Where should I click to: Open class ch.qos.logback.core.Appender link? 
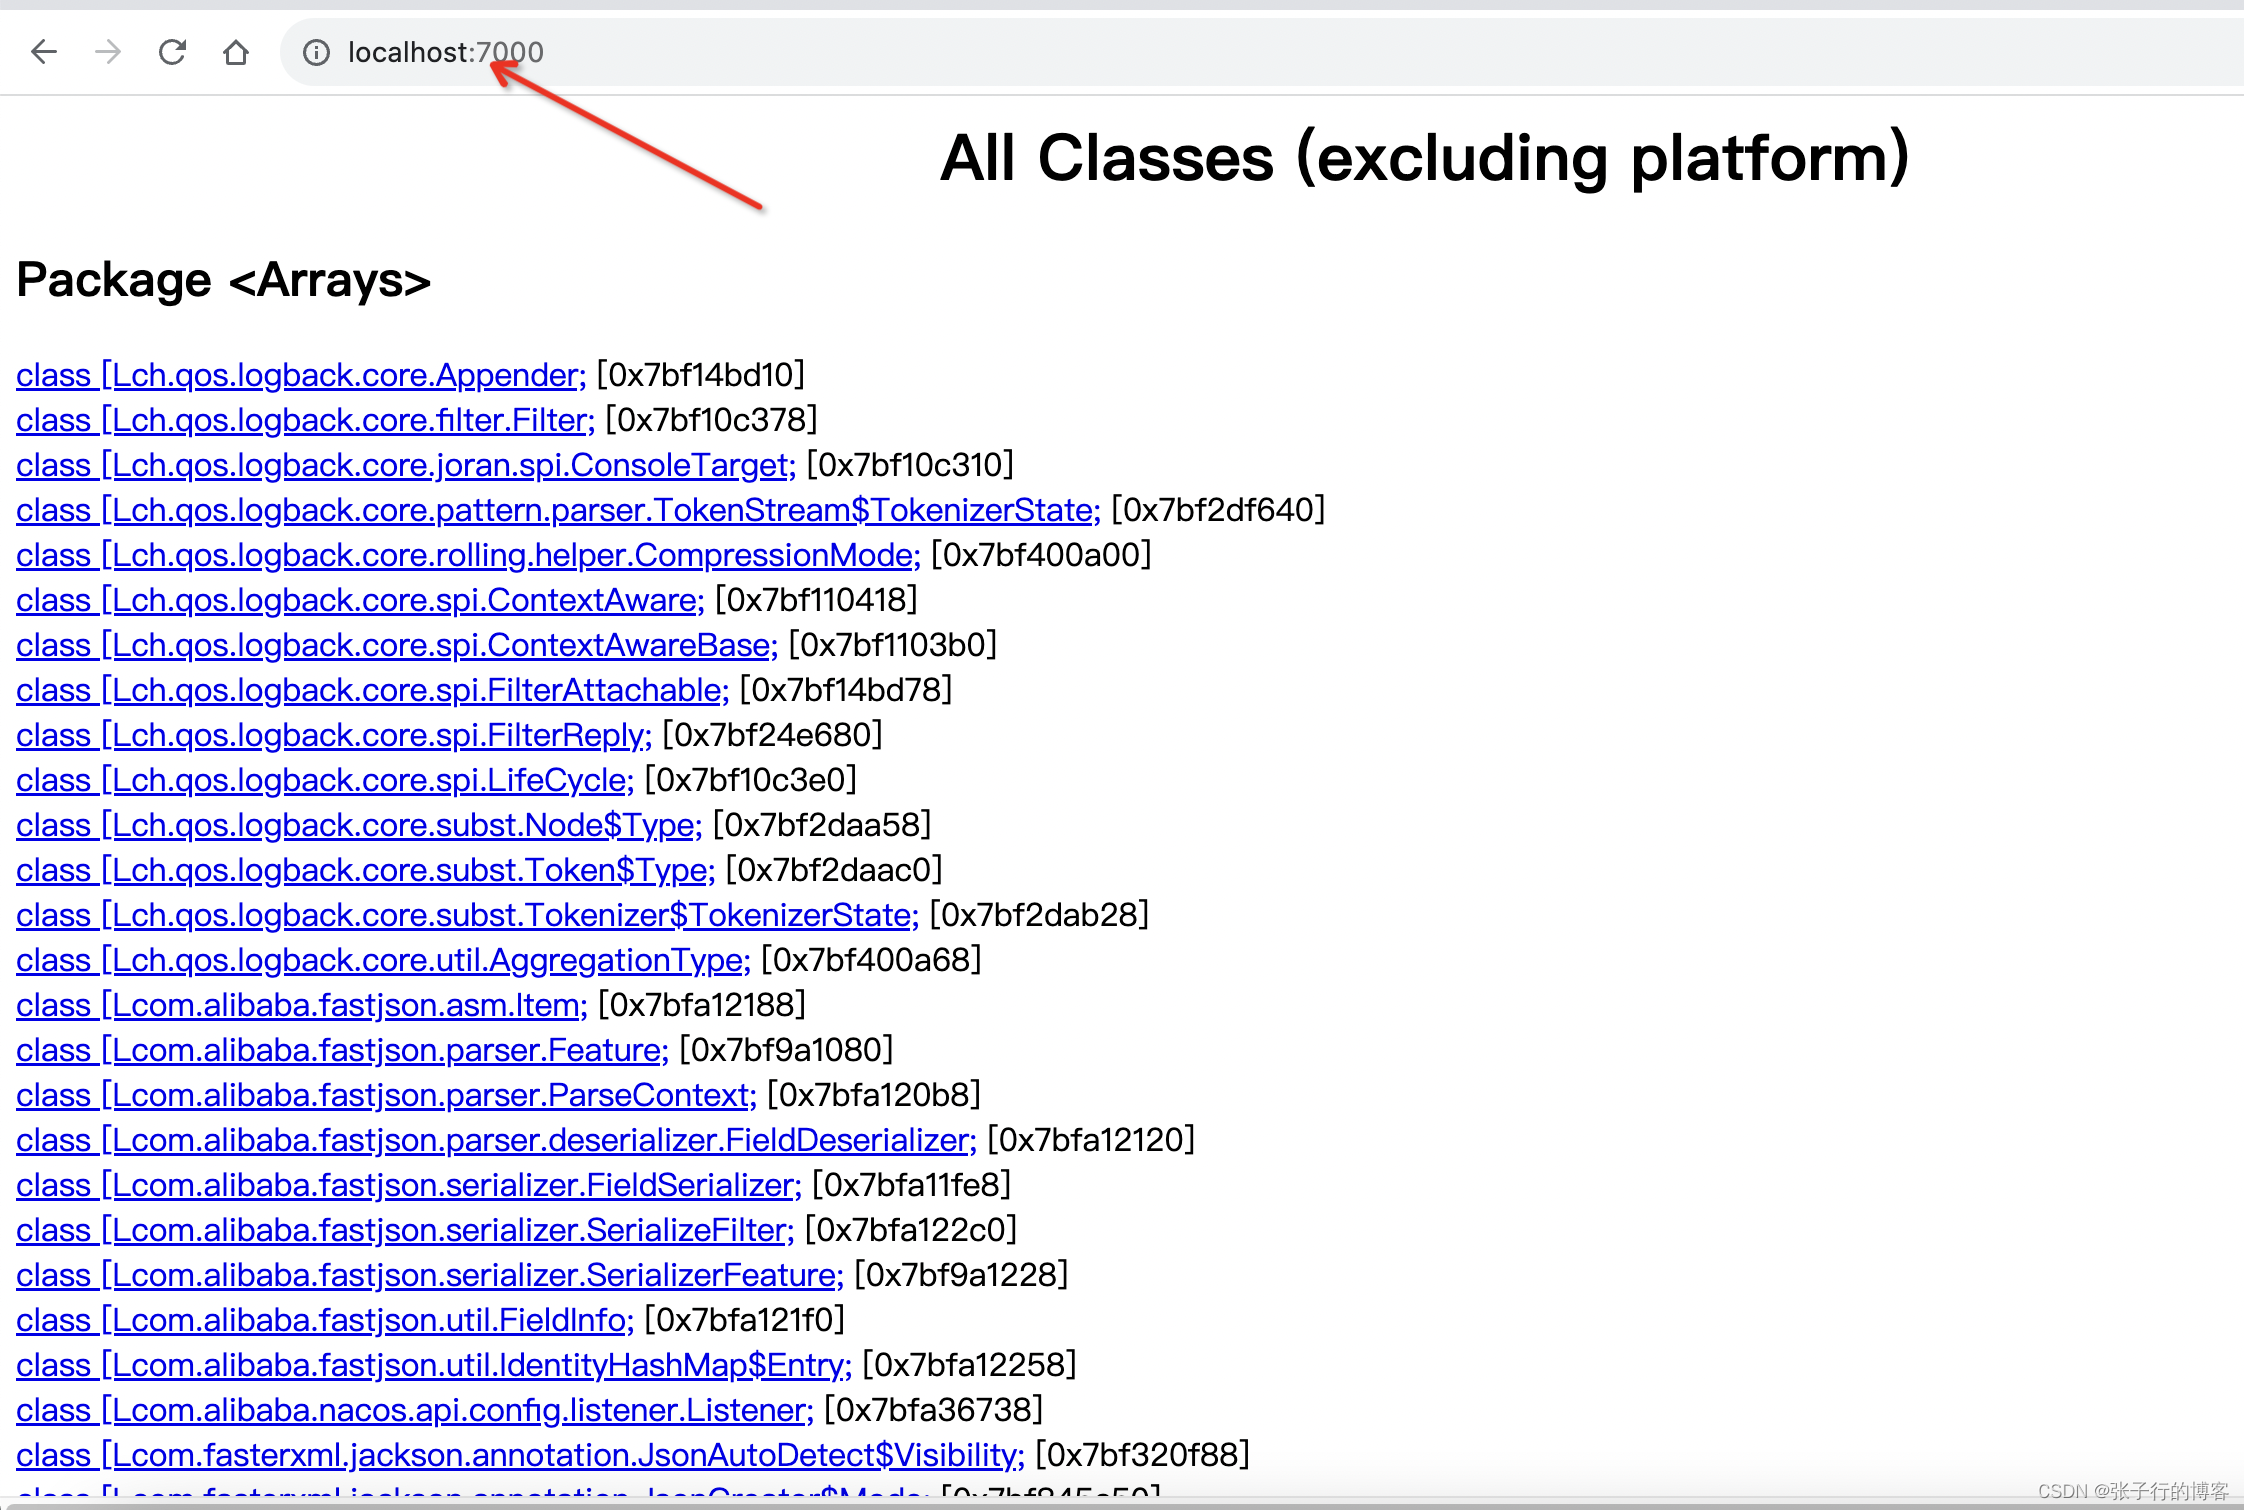coord(301,375)
